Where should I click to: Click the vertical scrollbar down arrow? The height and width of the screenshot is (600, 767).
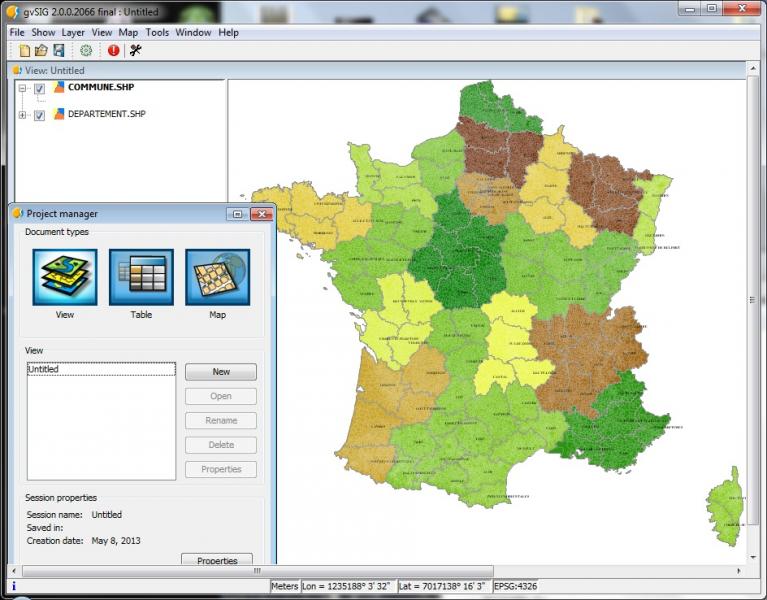point(752,557)
